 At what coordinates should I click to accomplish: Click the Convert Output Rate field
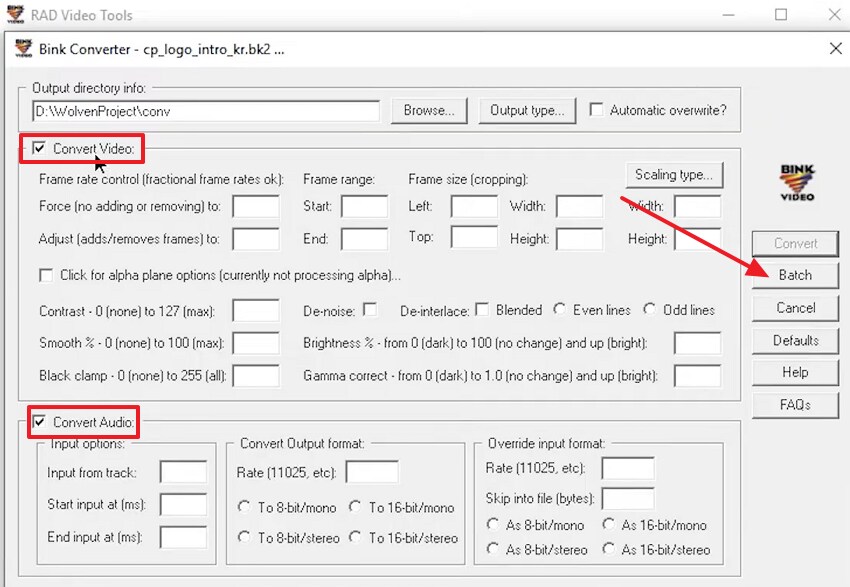[372, 472]
